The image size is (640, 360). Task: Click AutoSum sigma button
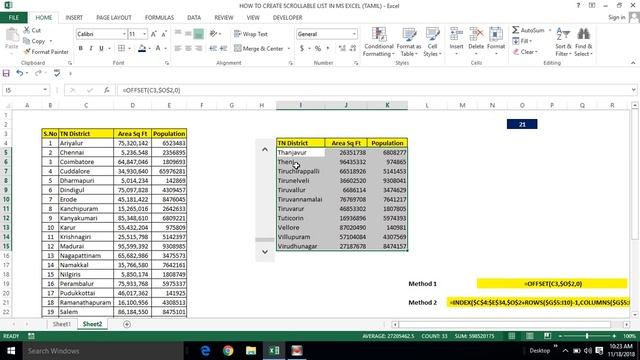point(528,30)
